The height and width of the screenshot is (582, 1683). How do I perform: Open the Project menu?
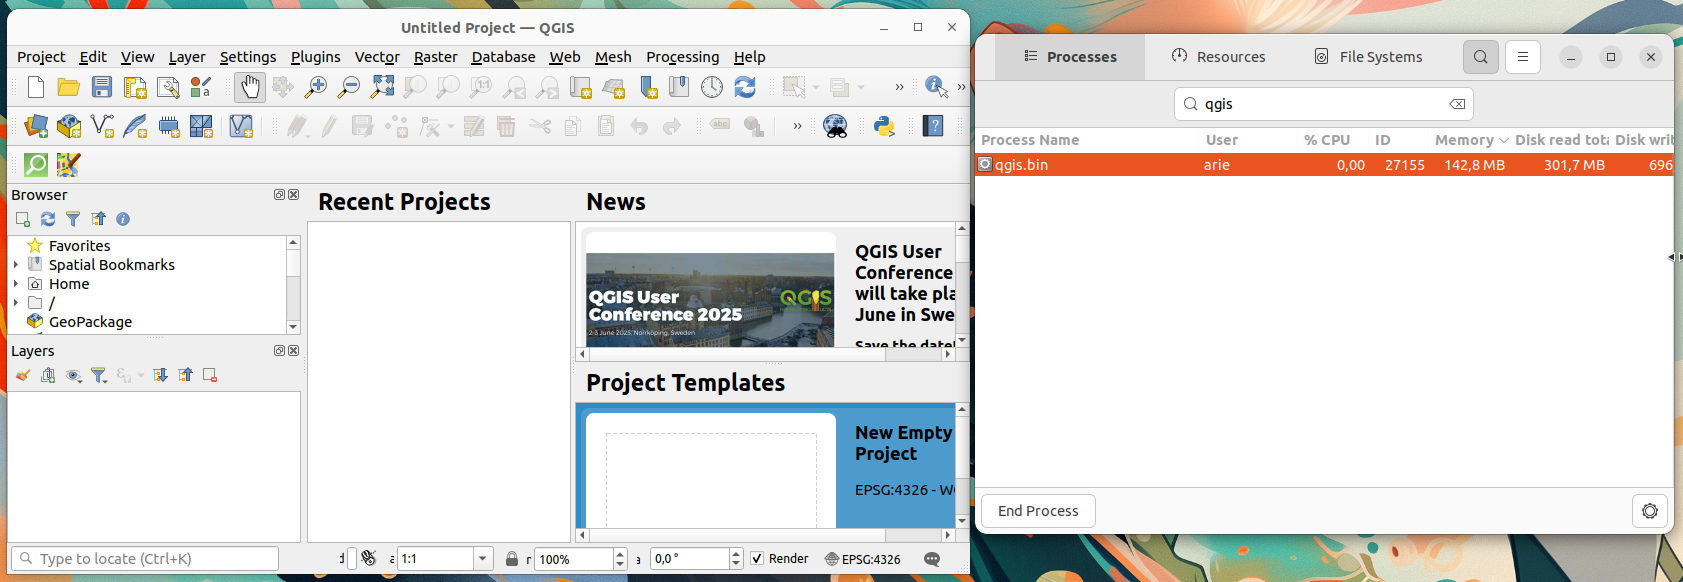click(x=41, y=57)
